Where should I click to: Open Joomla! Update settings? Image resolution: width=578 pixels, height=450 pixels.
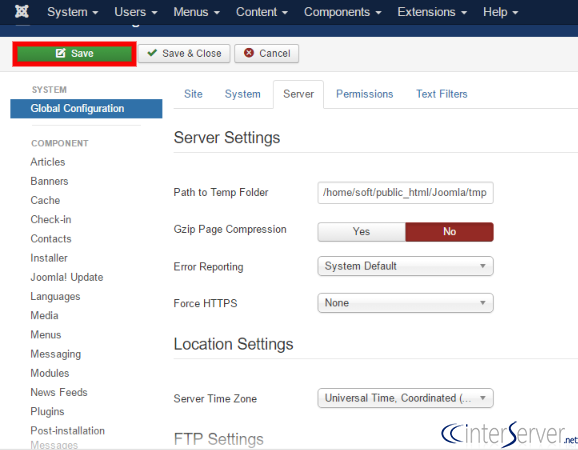67,277
